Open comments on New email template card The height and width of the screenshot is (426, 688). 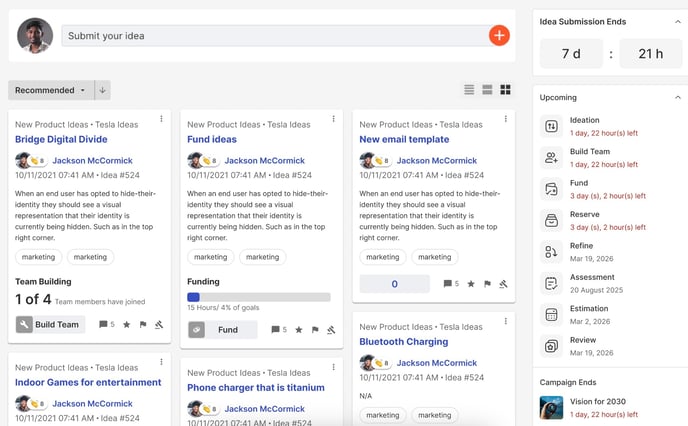[x=451, y=284]
